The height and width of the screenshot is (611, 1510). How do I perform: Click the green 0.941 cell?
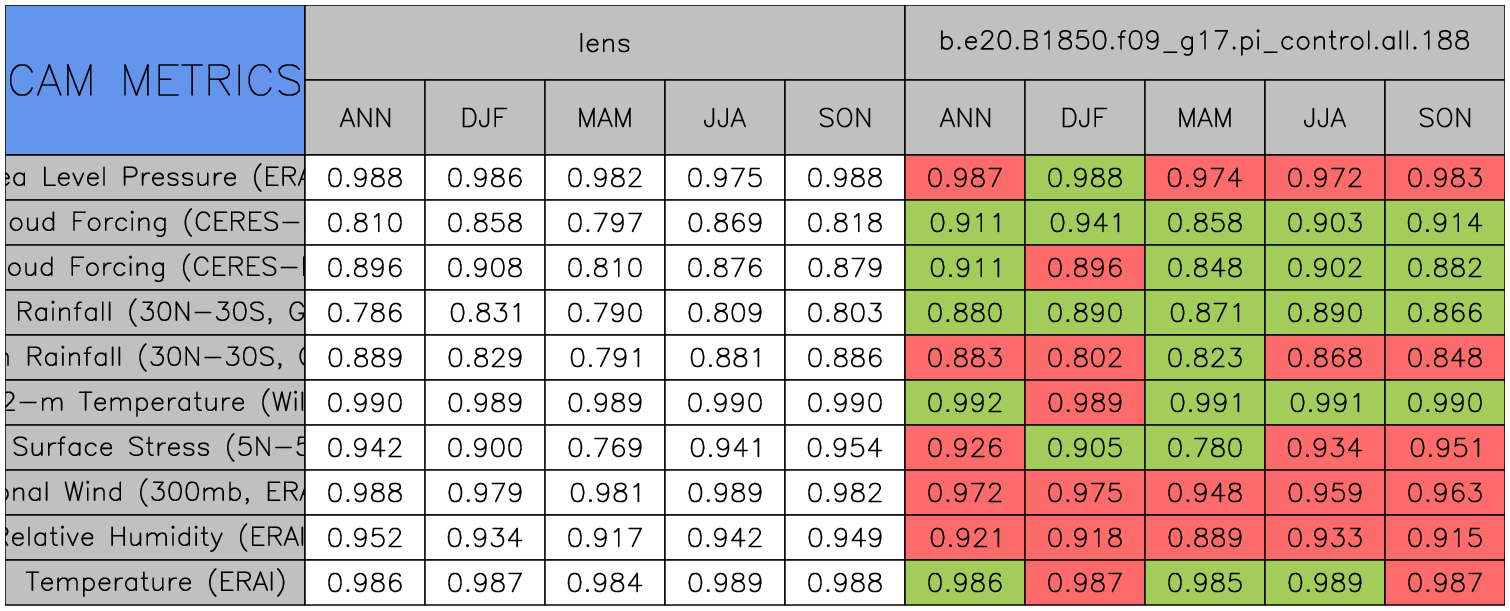pyautogui.click(x=1084, y=223)
